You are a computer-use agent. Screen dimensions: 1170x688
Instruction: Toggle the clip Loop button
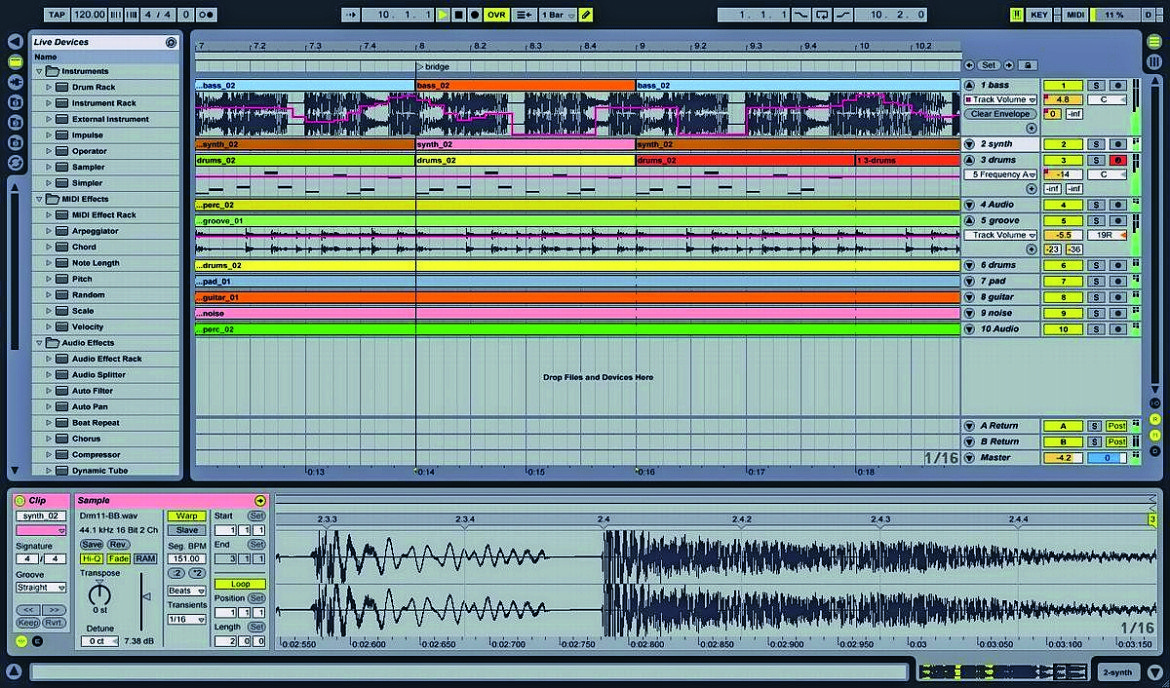pyautogui.click(x=240, y=584)
